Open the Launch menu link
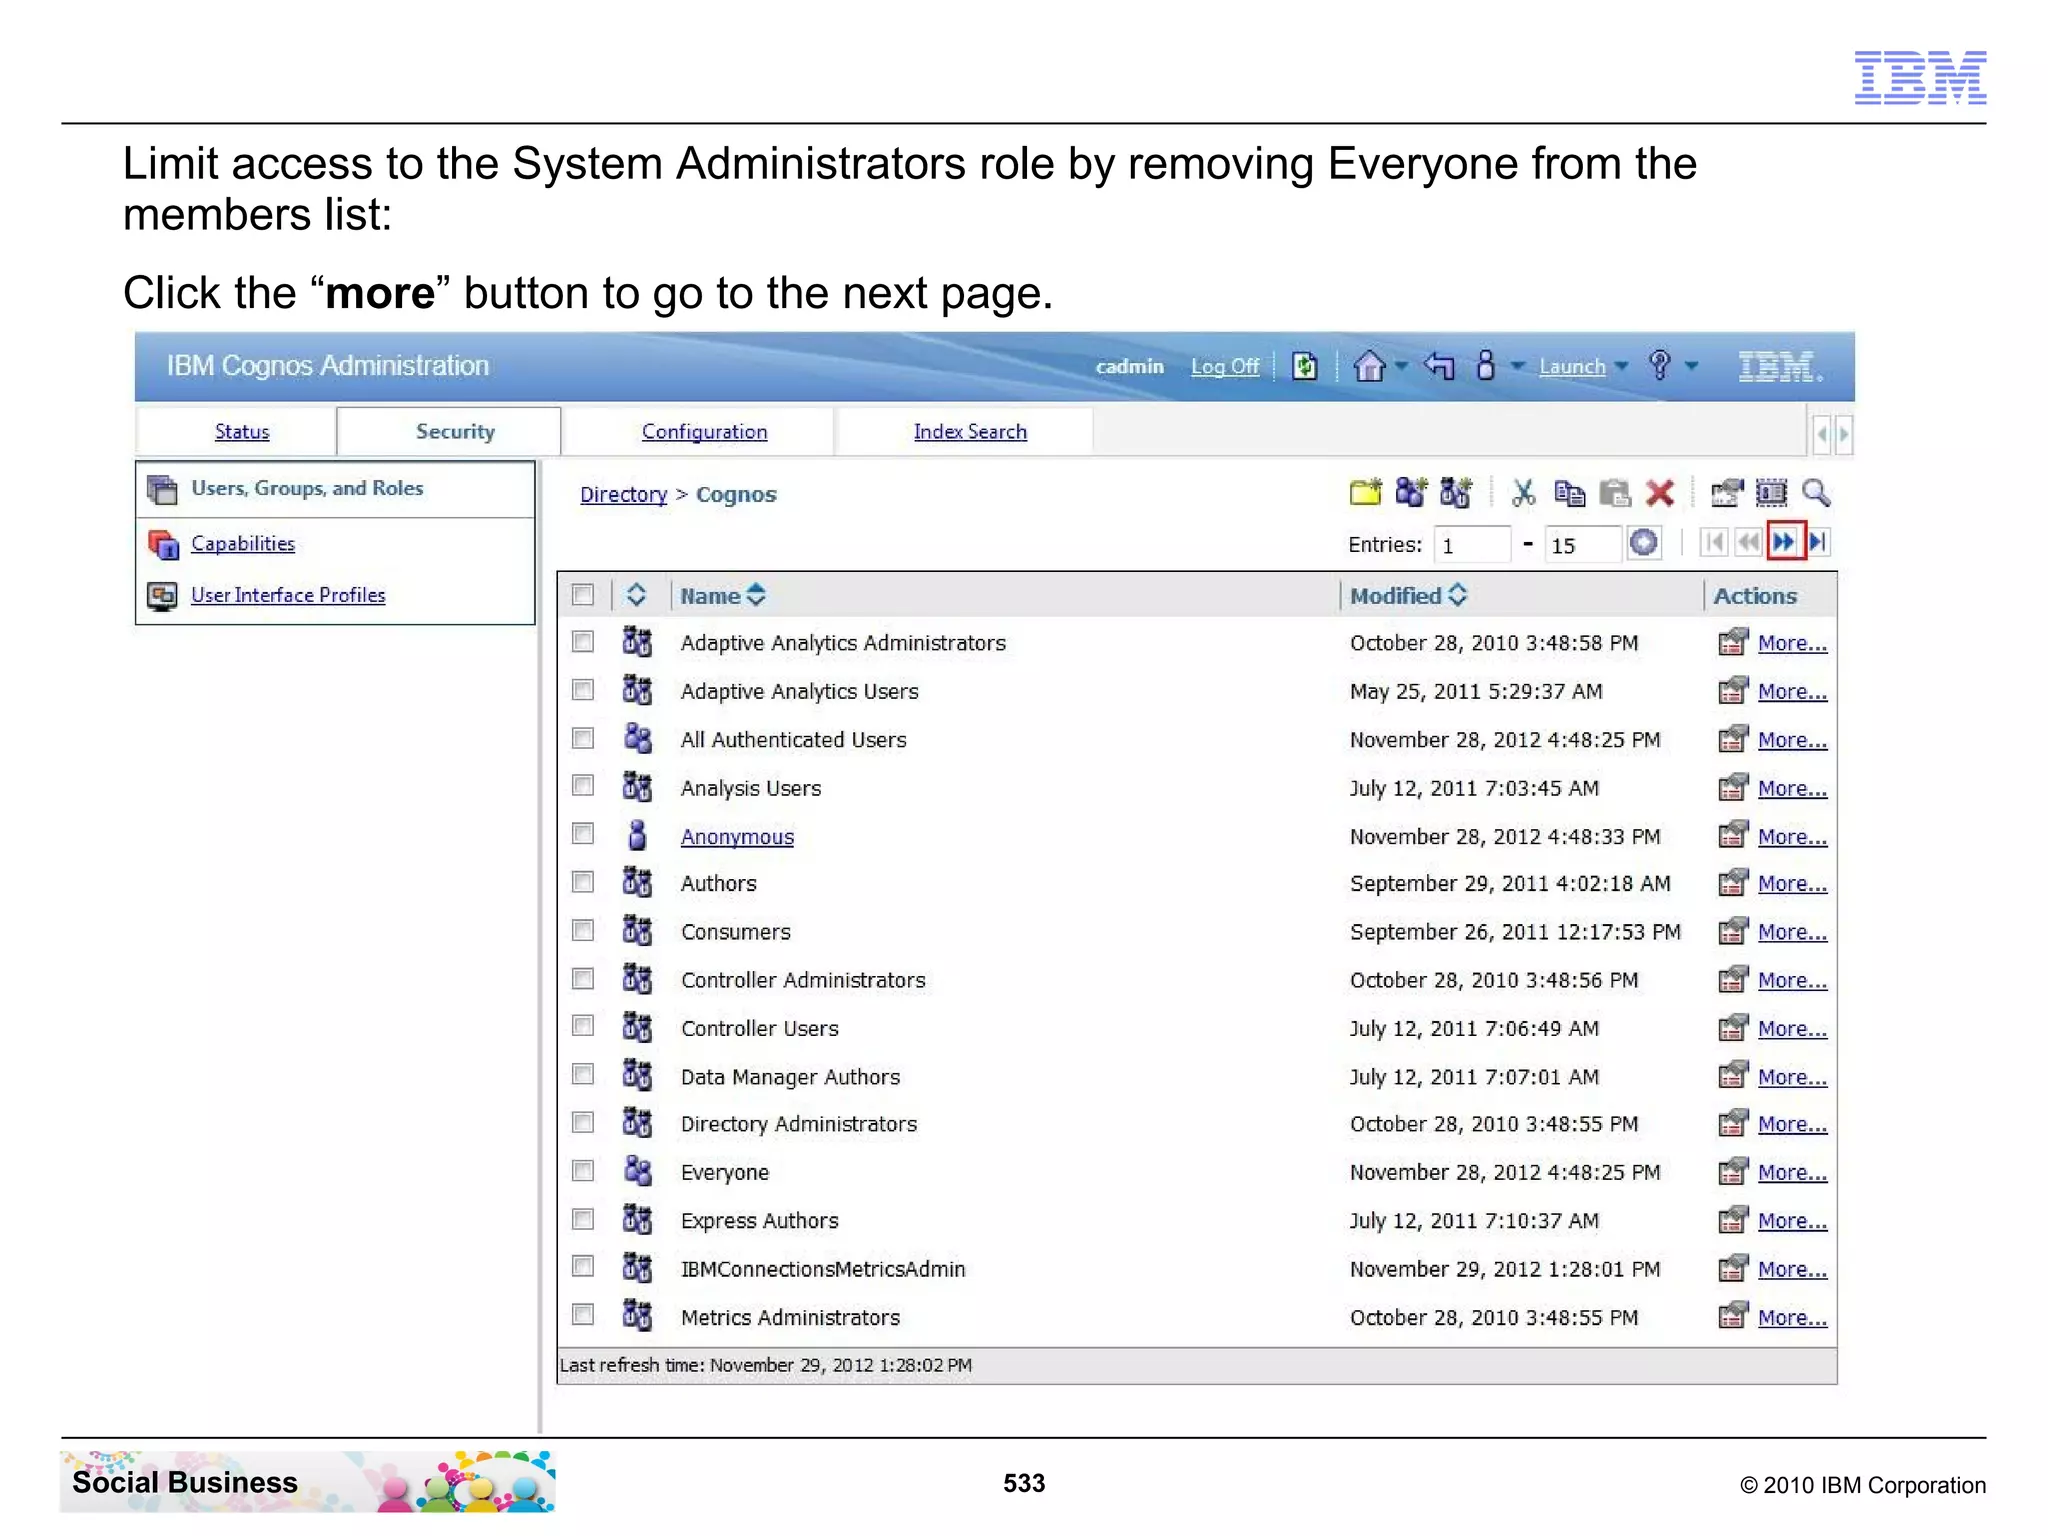The height and width of the screenshot is (1536, 2048). click(1572, 366)
